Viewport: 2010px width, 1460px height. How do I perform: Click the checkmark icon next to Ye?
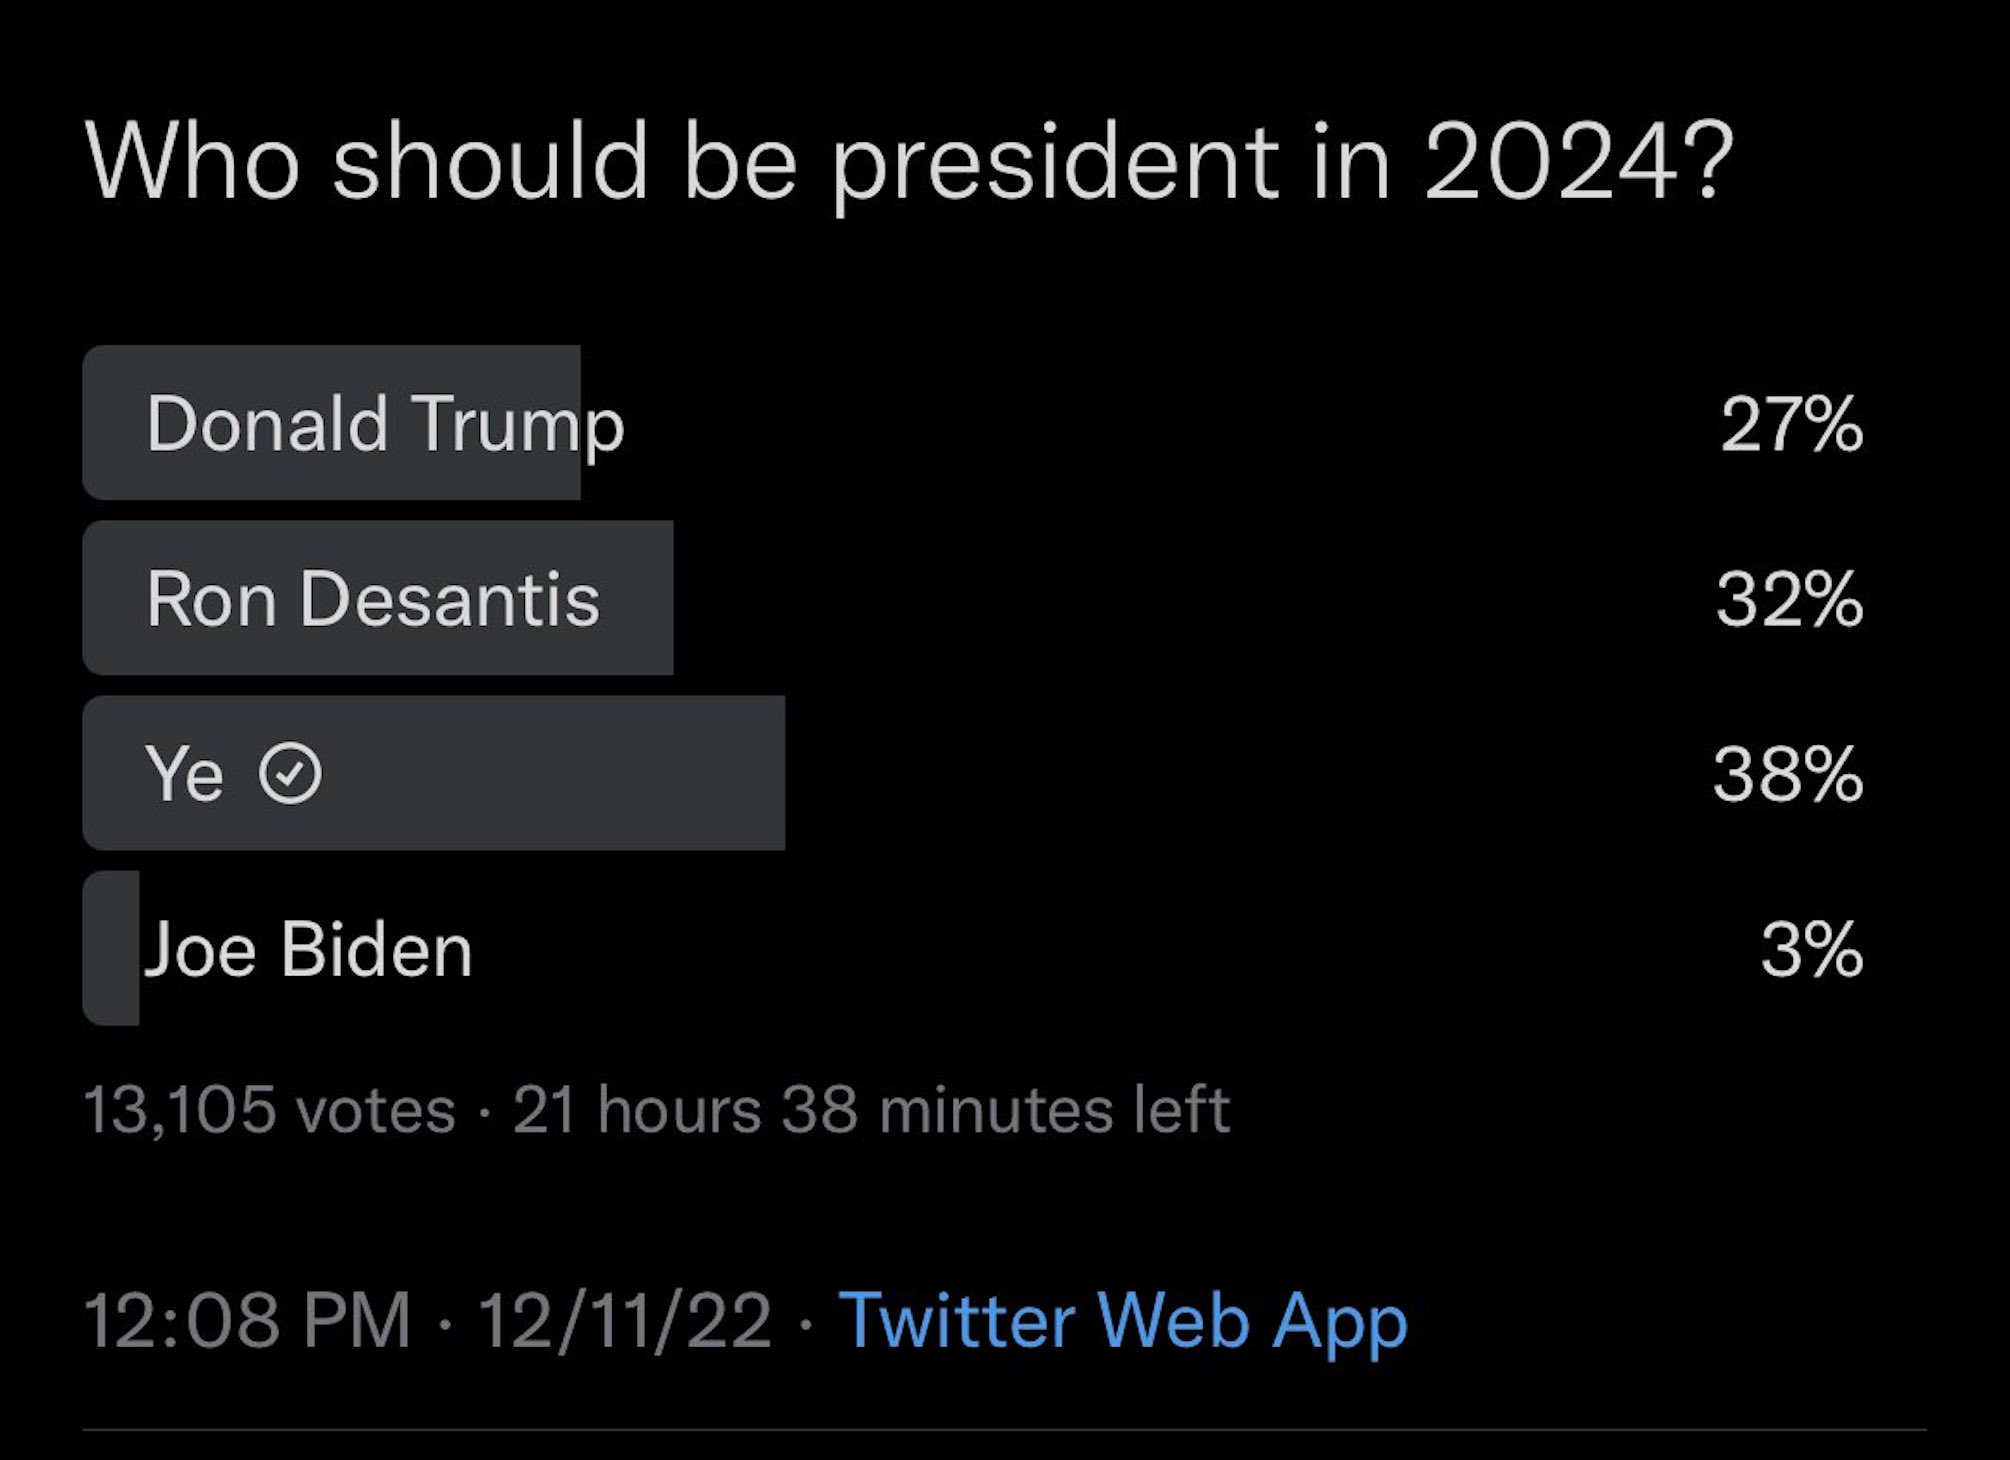290,774
